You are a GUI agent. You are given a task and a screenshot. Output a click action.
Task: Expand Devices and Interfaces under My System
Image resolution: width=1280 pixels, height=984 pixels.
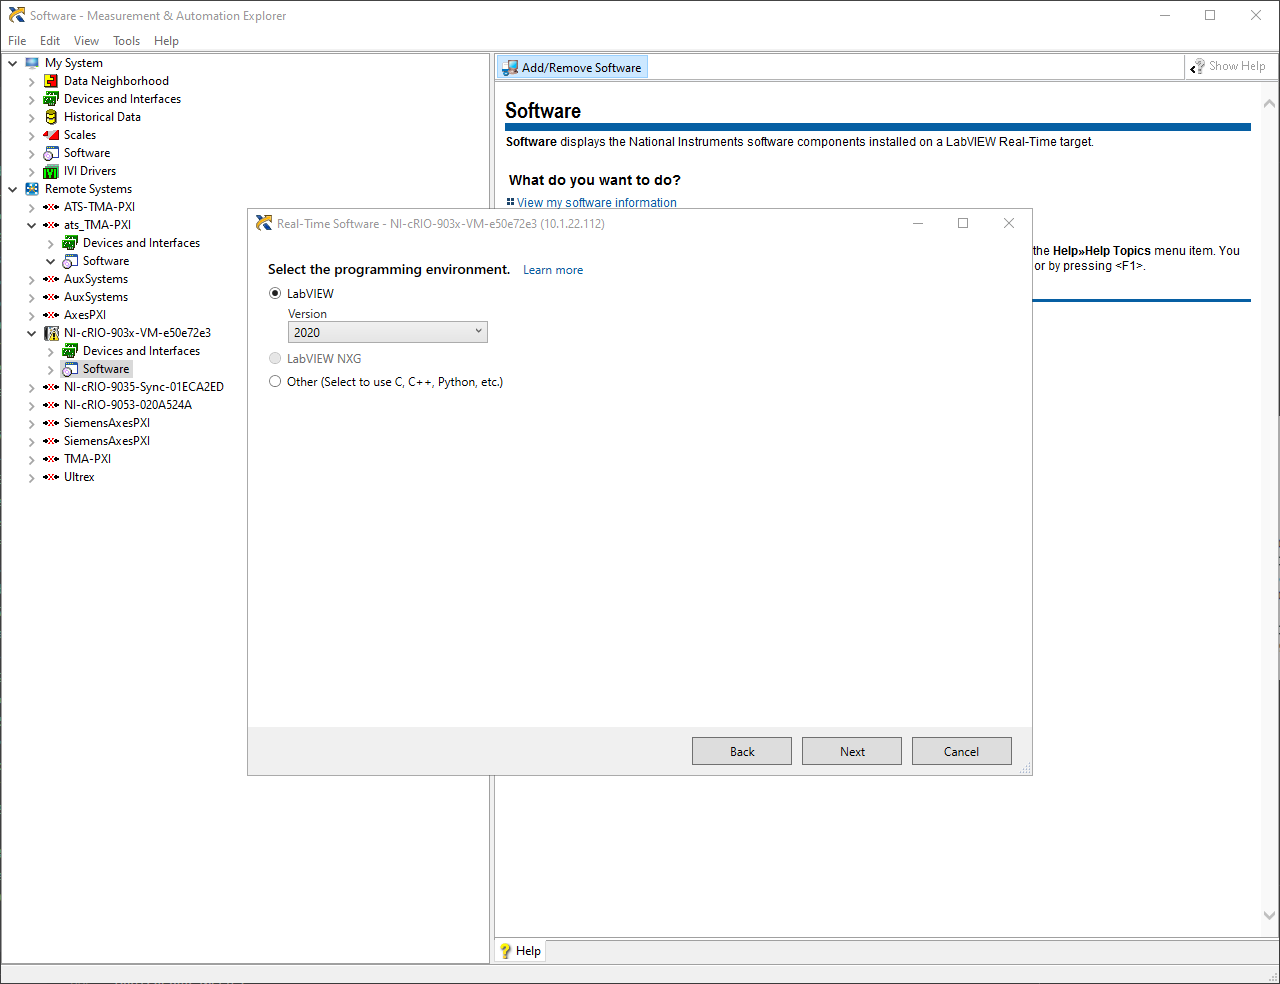[32, 99]
